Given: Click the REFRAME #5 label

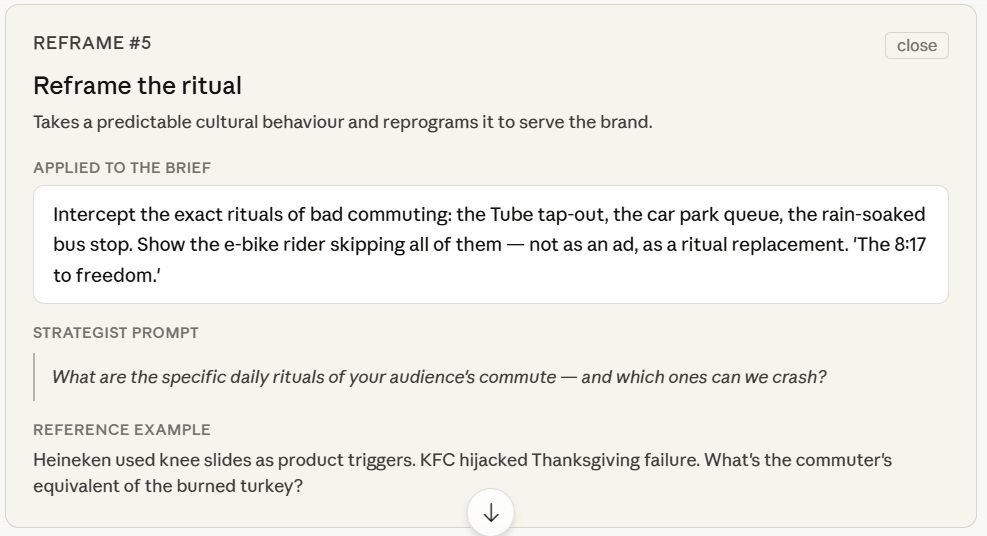Looking at the screenshot, I should (x=93, y=43).
